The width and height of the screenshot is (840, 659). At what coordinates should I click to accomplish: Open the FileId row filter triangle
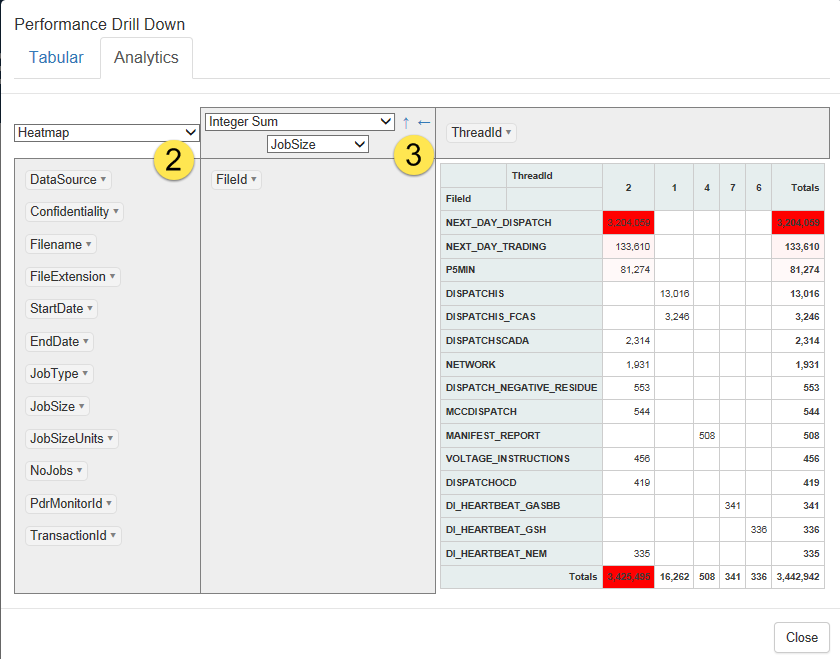254,180
